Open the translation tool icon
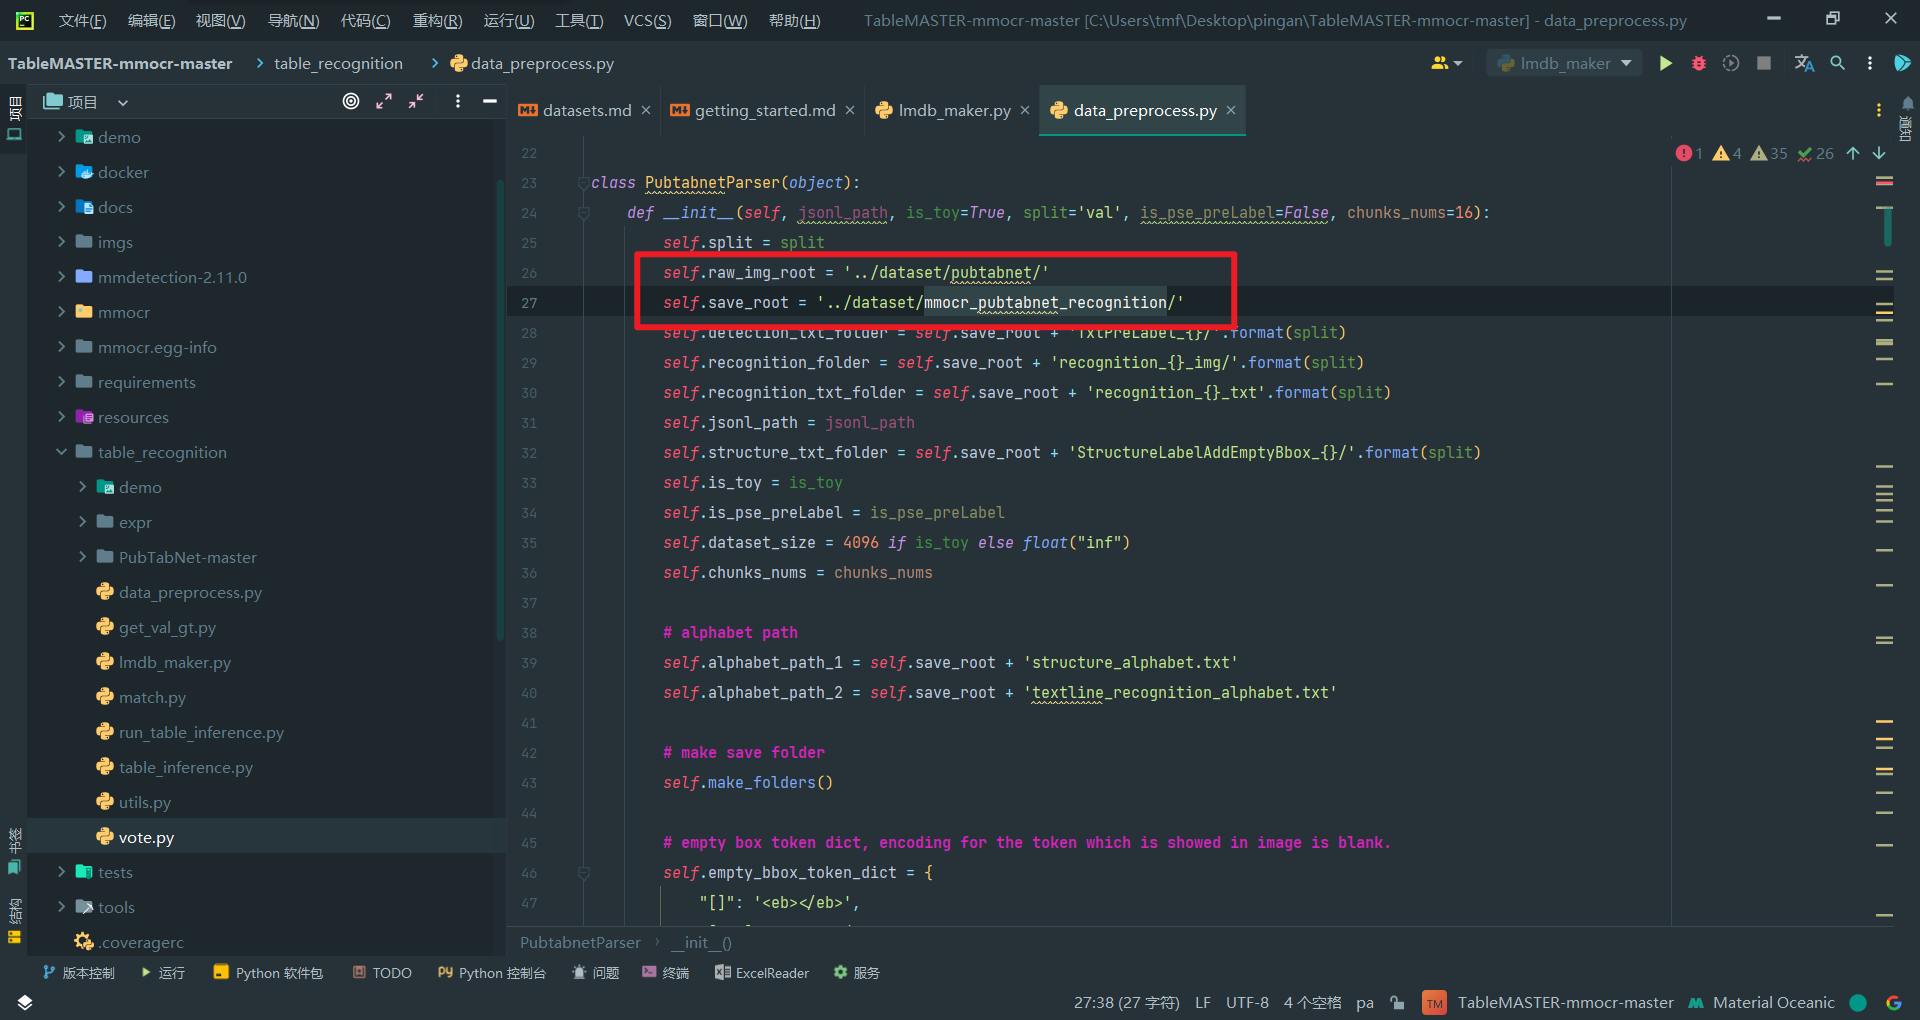 tap(1804, 63)
